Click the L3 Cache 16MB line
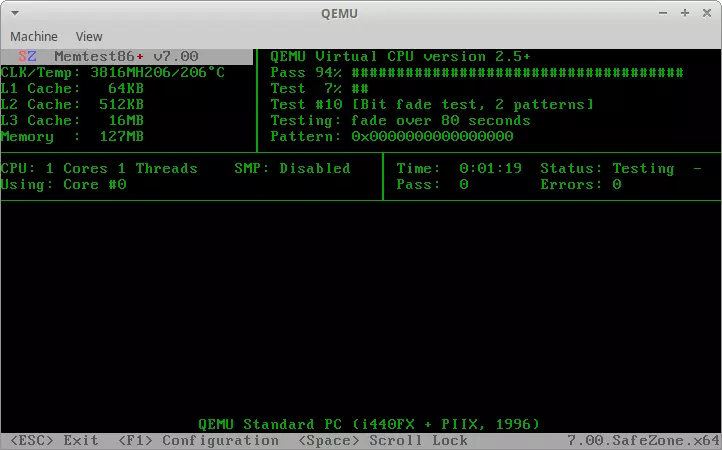Image resolution: width=722 pixels, height=450 pixels. [72, 121]
